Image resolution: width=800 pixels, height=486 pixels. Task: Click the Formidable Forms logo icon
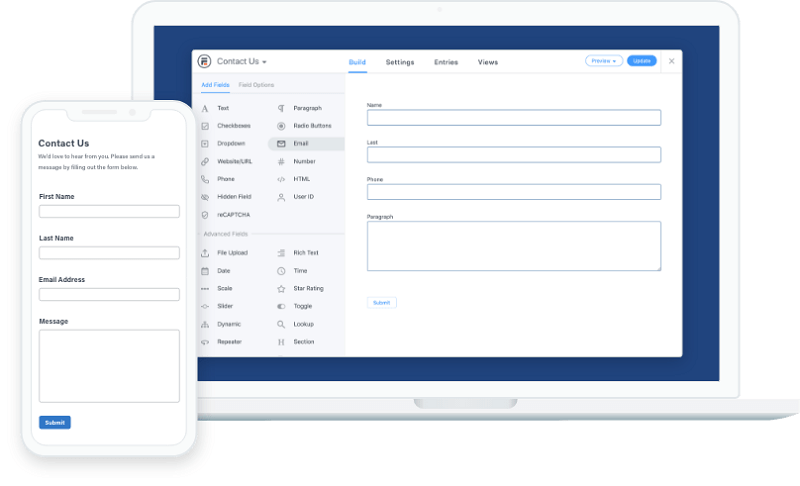point(205,61)
